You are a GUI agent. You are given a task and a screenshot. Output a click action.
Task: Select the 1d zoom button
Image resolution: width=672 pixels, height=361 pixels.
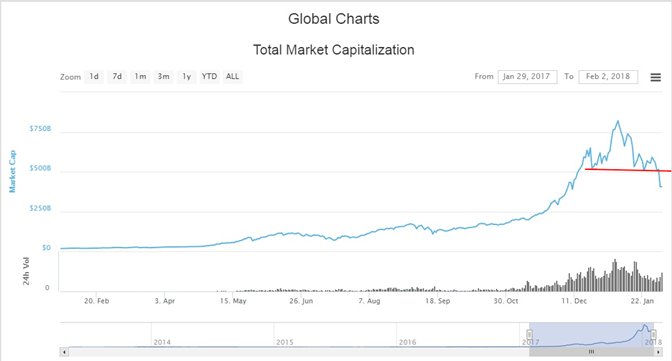(94, 77)
